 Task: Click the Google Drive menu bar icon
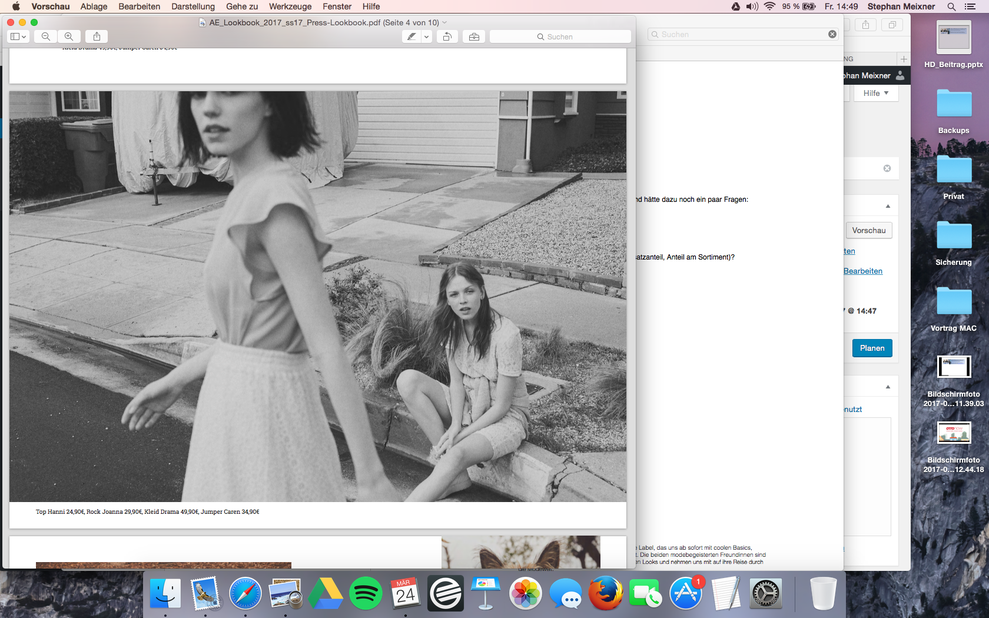click(735, 6)
